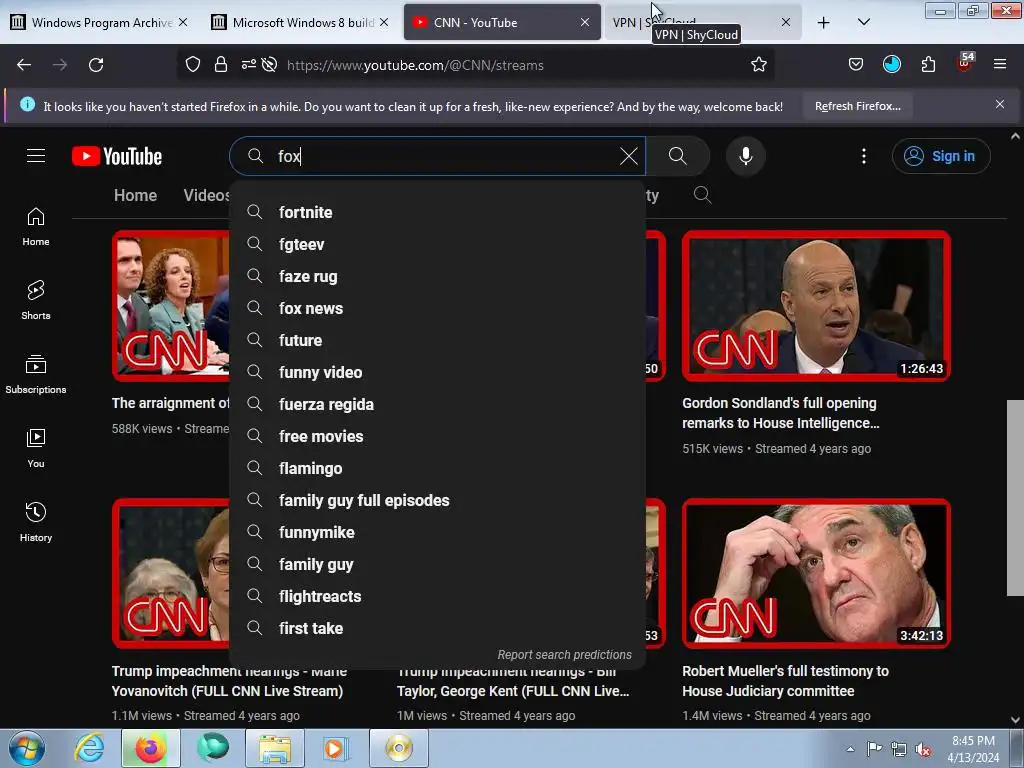Submit search with the magnifier button
This screenshot has height=768, width=1024.
(678, 156)
